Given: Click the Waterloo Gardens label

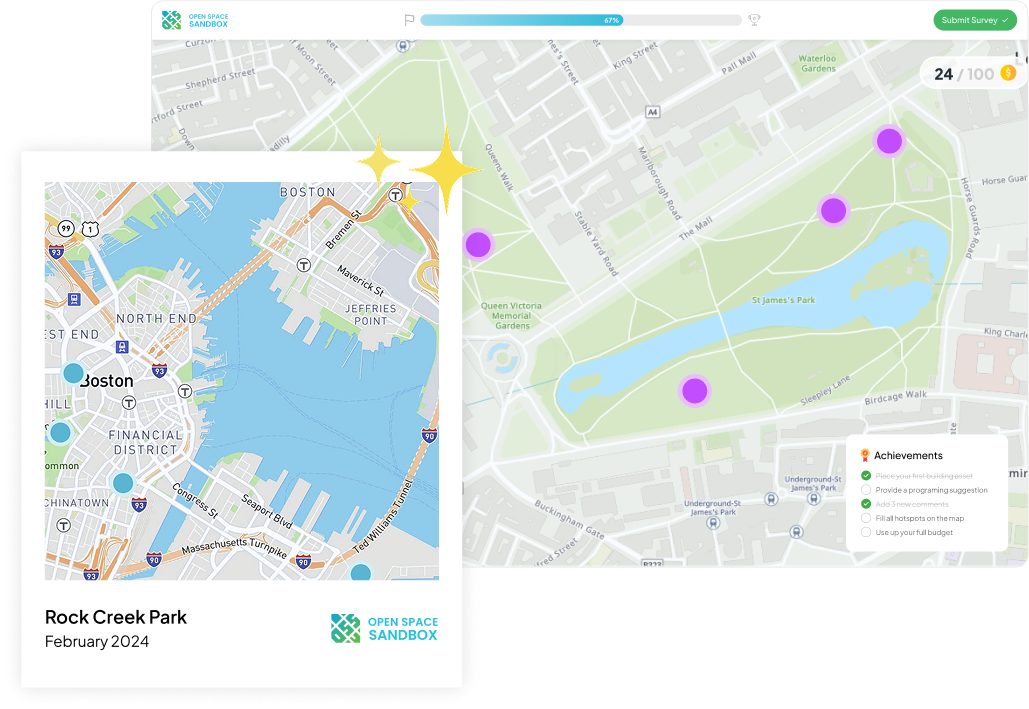Looking at the screenshot, I should 818,63.
